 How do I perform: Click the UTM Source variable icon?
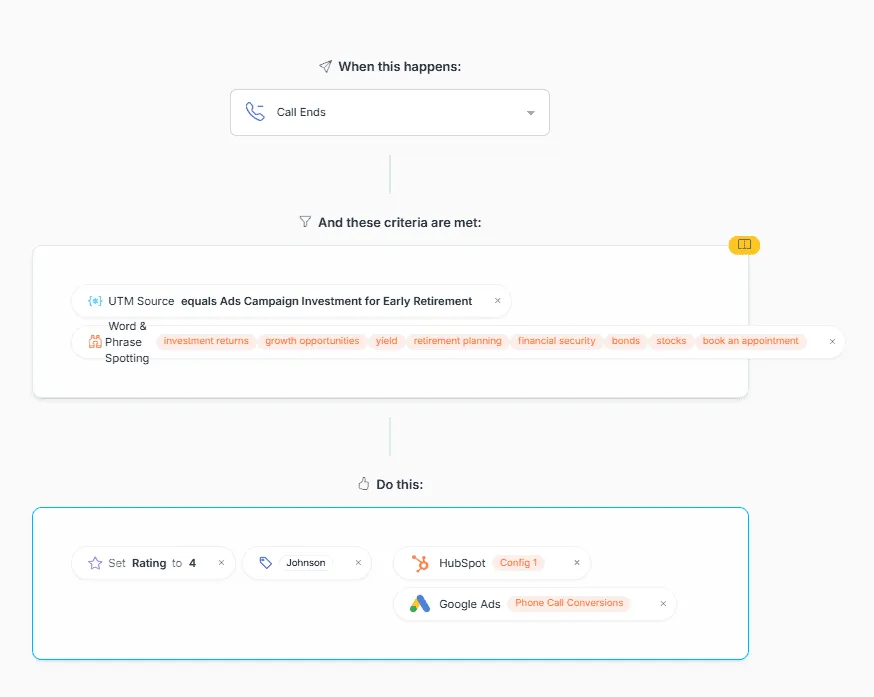pos(95,301)
